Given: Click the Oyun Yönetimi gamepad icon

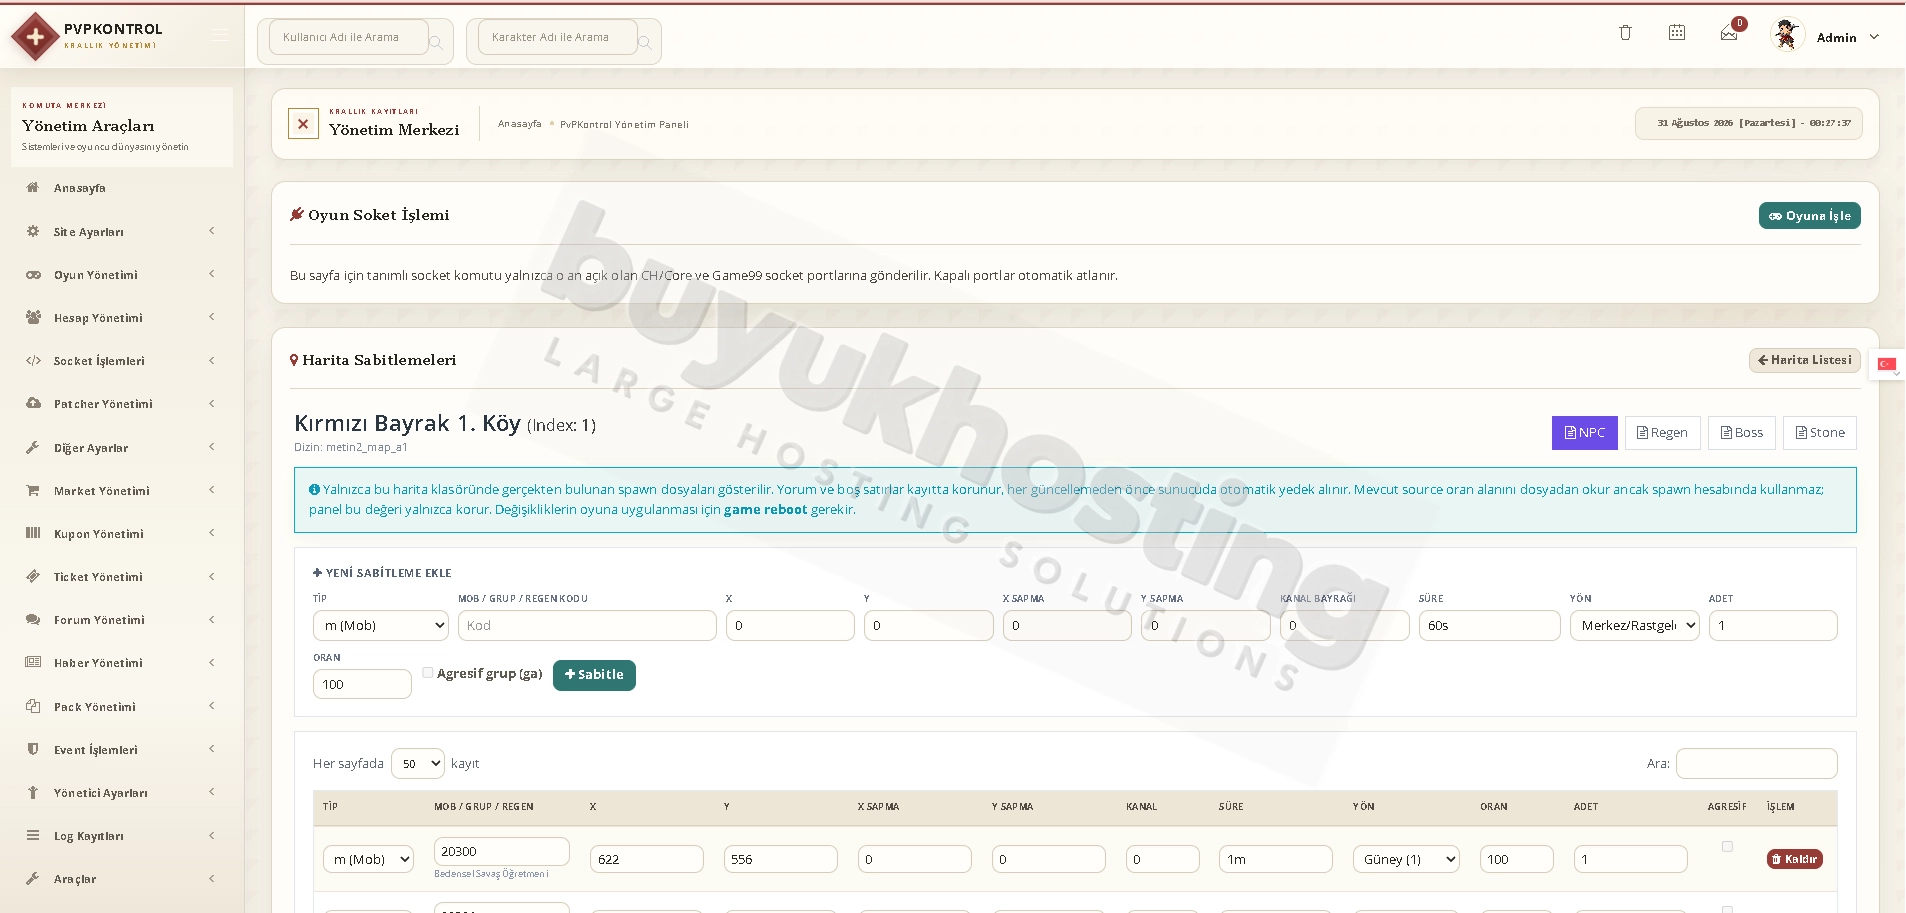Looking at the screenshot, I should click(x=33, y=275).
